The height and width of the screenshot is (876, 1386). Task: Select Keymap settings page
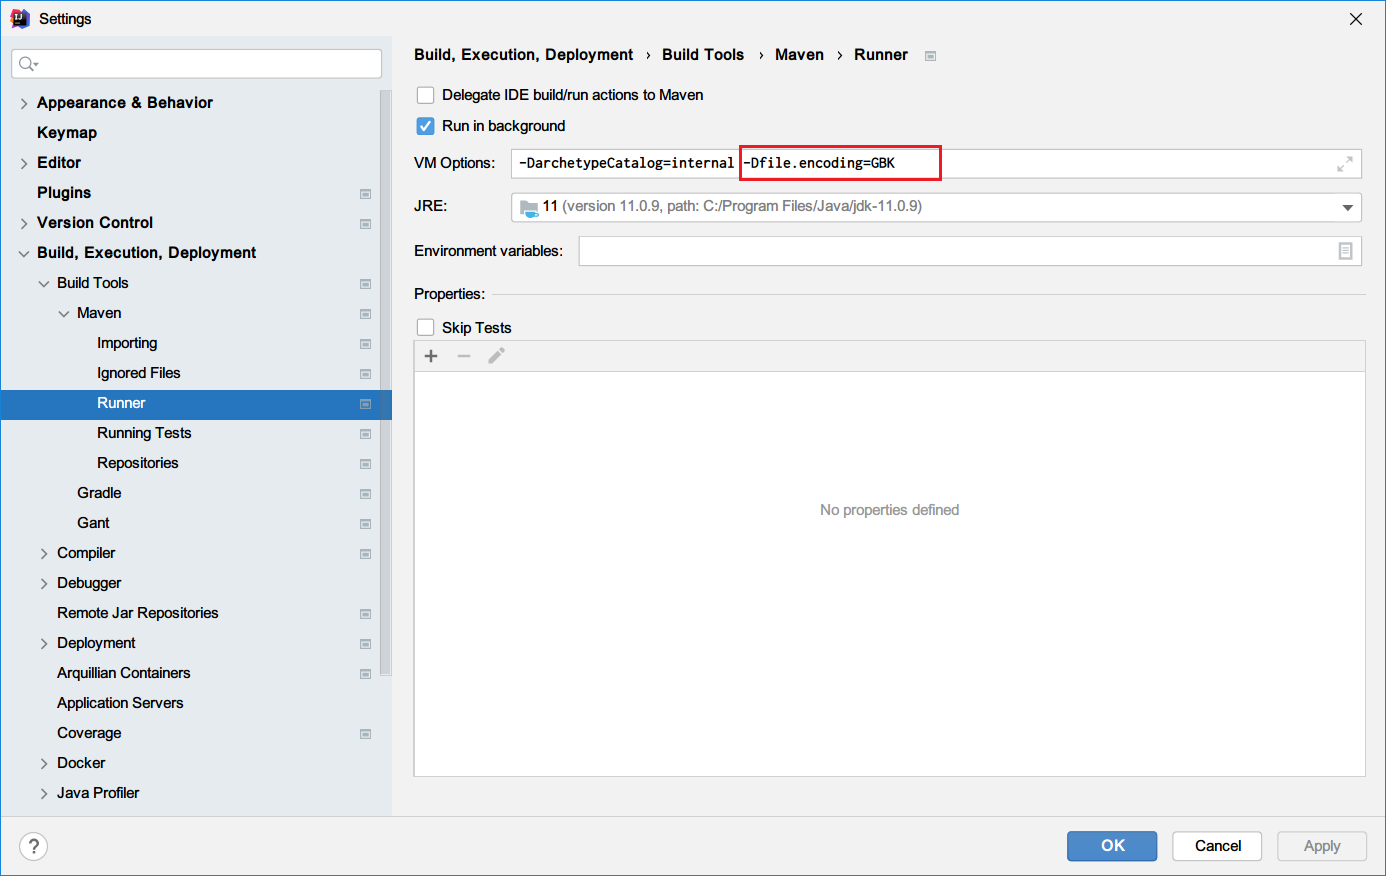(x=67, y=133)
